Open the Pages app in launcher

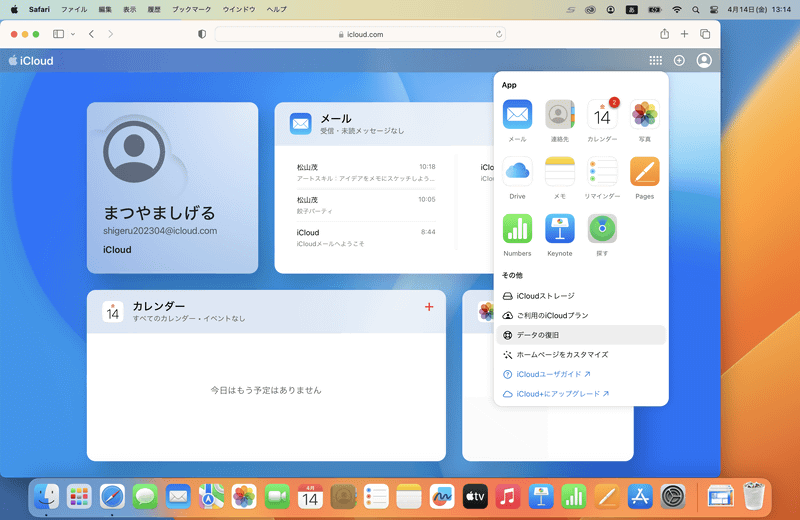coord(644,171)
